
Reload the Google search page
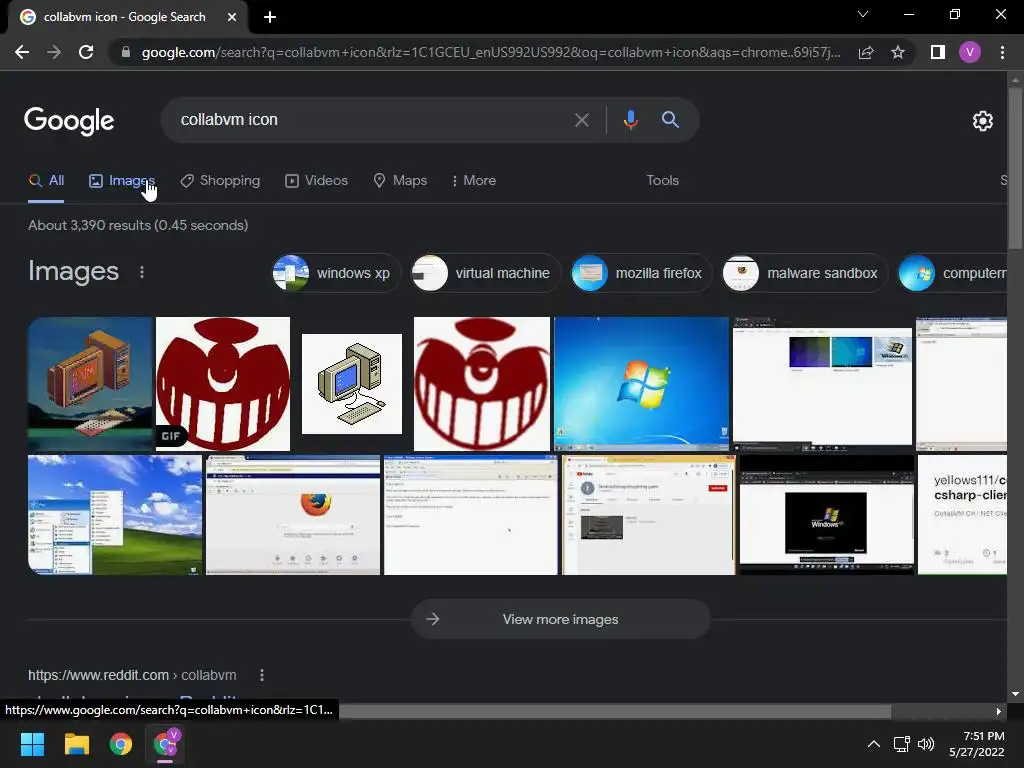coord(86,52)
